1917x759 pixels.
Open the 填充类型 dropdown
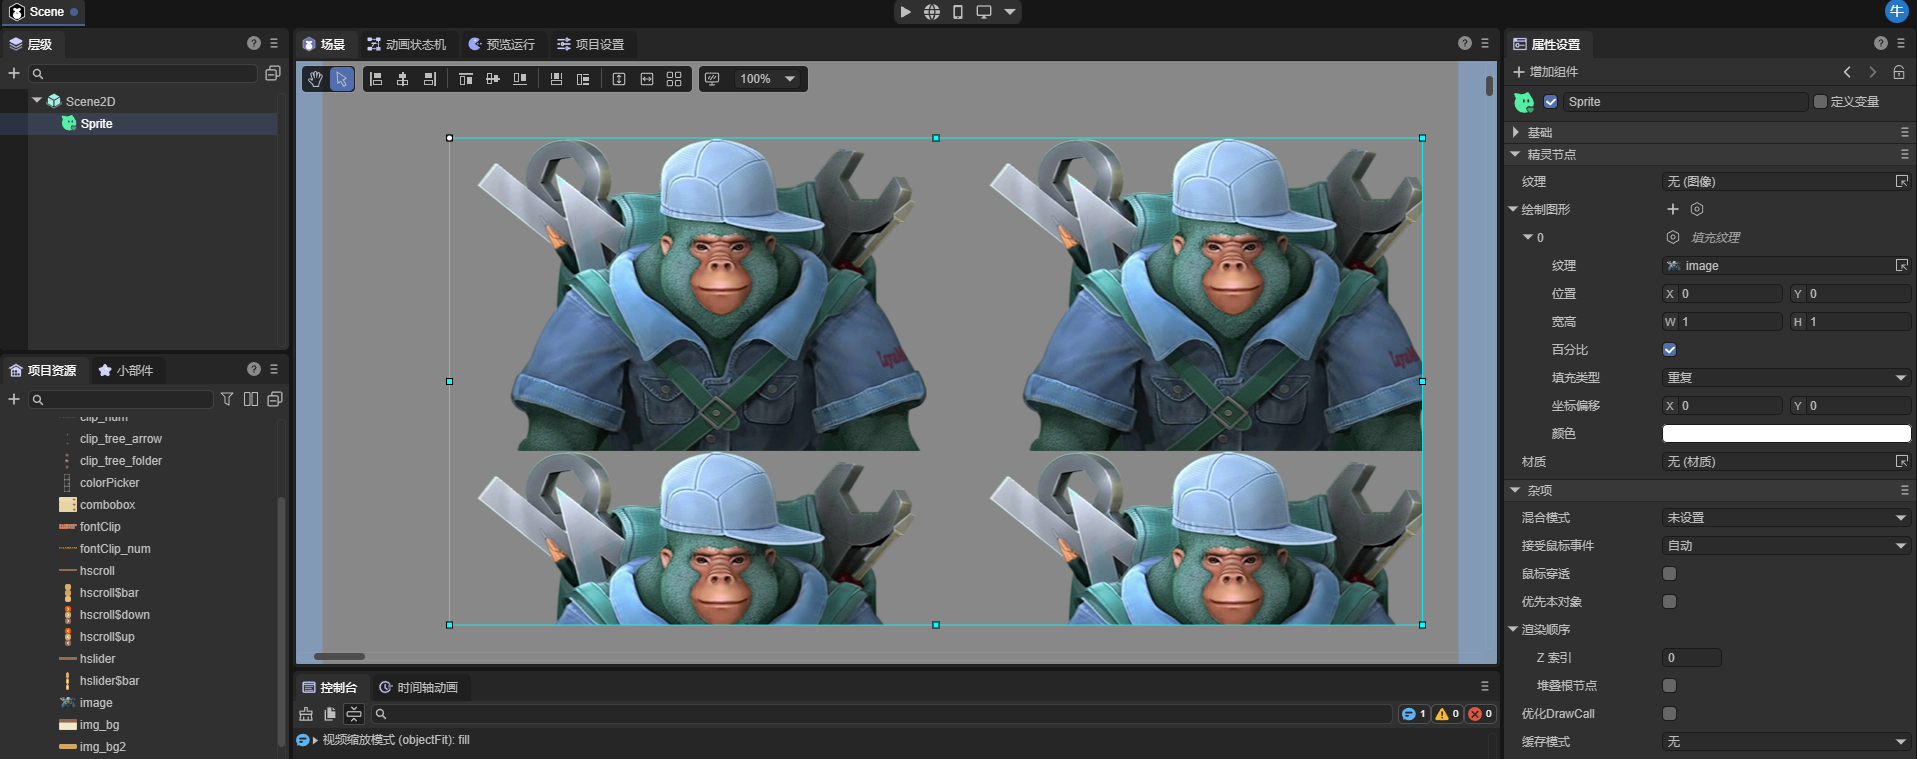(x=1786, y=378)
